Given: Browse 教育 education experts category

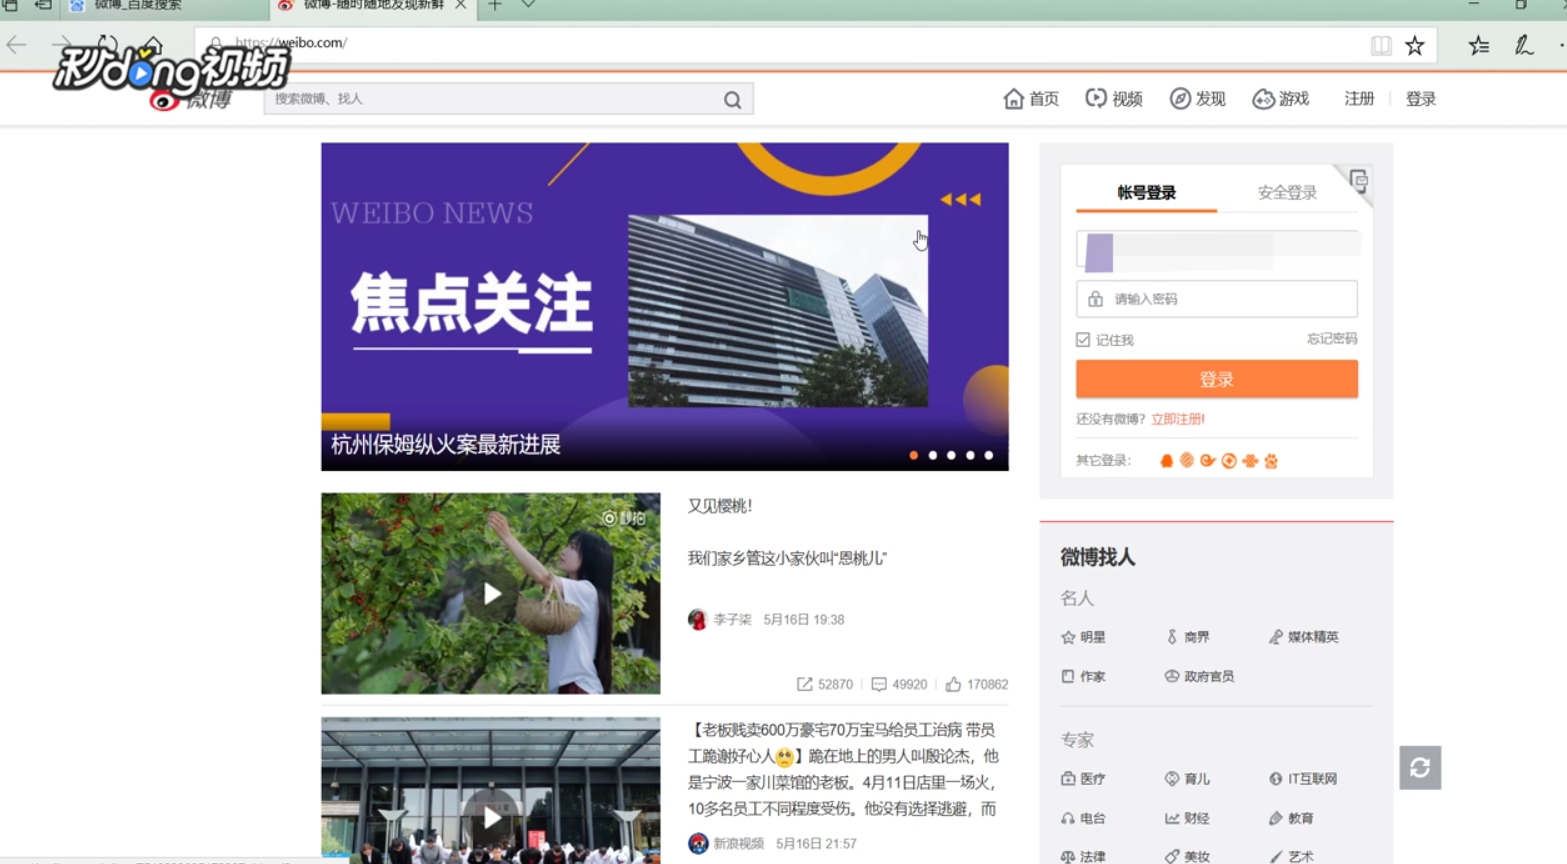Looking at the screenshot, I should (1292, 818).
